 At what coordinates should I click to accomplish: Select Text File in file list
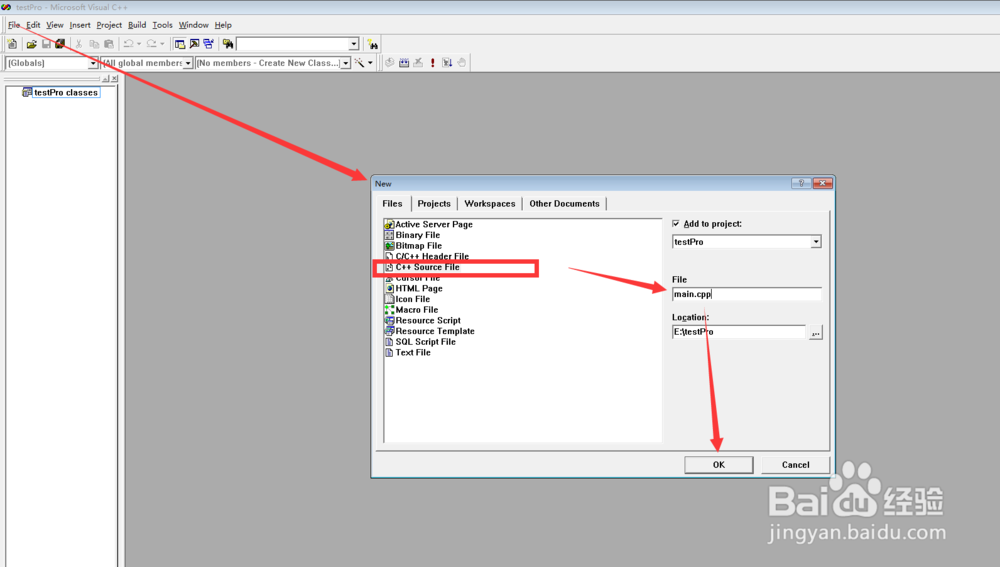(408, 353)
